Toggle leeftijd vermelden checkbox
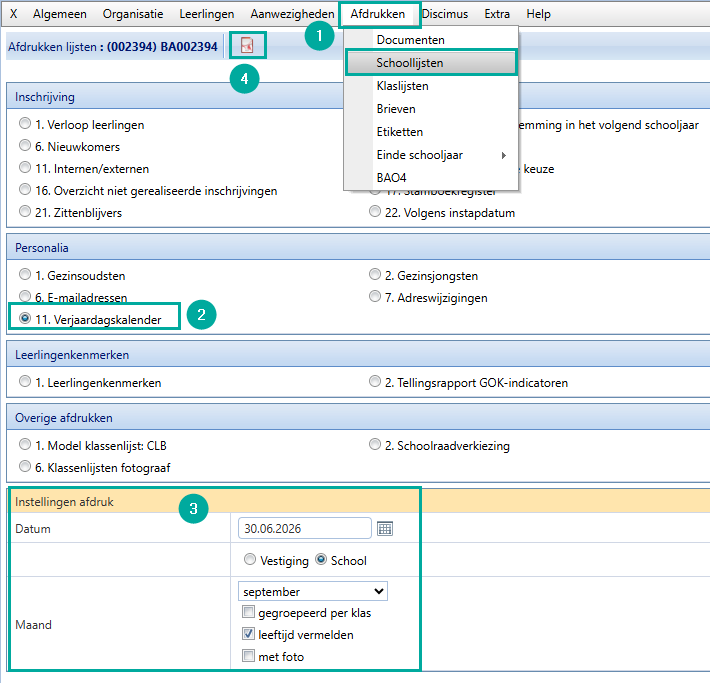The image size is (710, 683). [248, 634]
